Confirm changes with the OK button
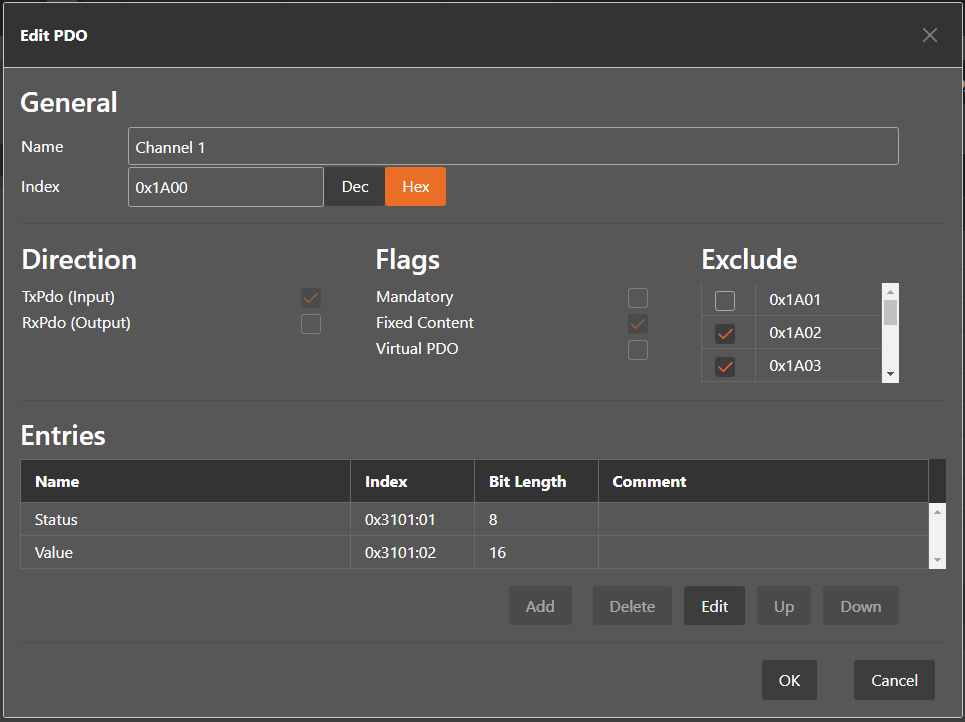The image size is (965, 722). (x=789, y=680)
